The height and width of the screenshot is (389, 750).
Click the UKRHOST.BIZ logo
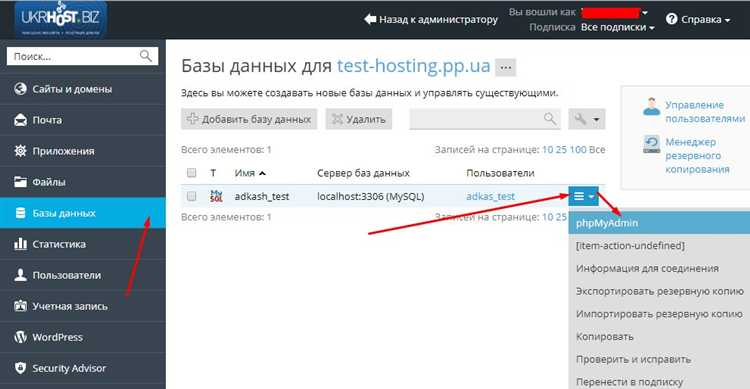60,20
